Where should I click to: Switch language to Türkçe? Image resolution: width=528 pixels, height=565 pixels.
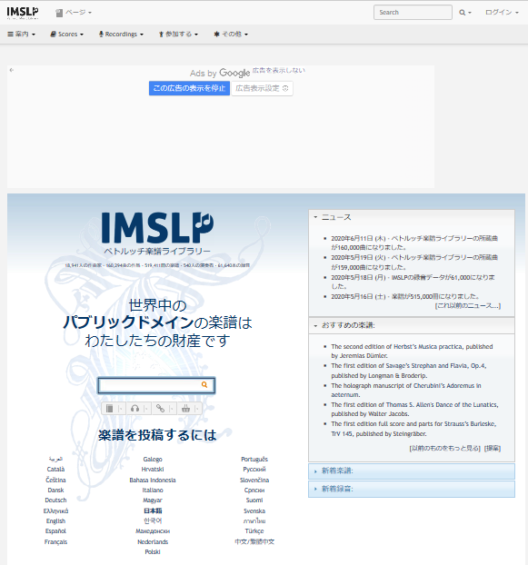click(x=254, y=531)
